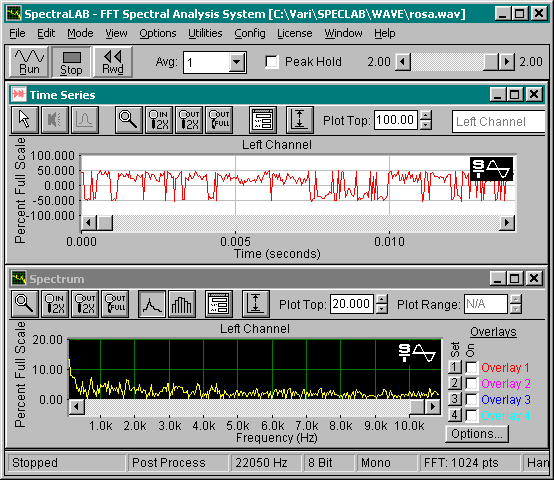
Task: Zoom in 2X on the Time Series plot
Action: pos(159,120)
